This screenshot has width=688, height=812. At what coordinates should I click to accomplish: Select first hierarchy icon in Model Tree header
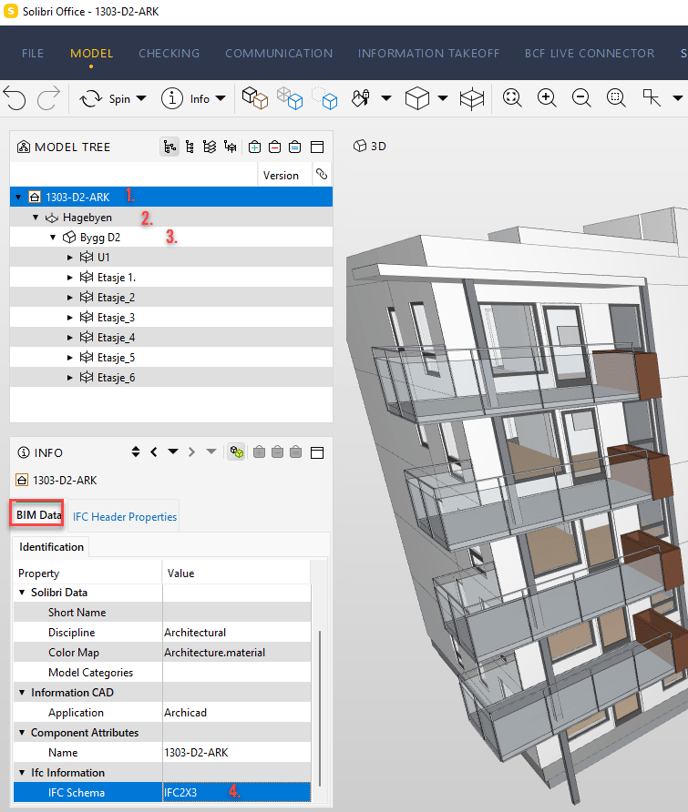point(169,147)
